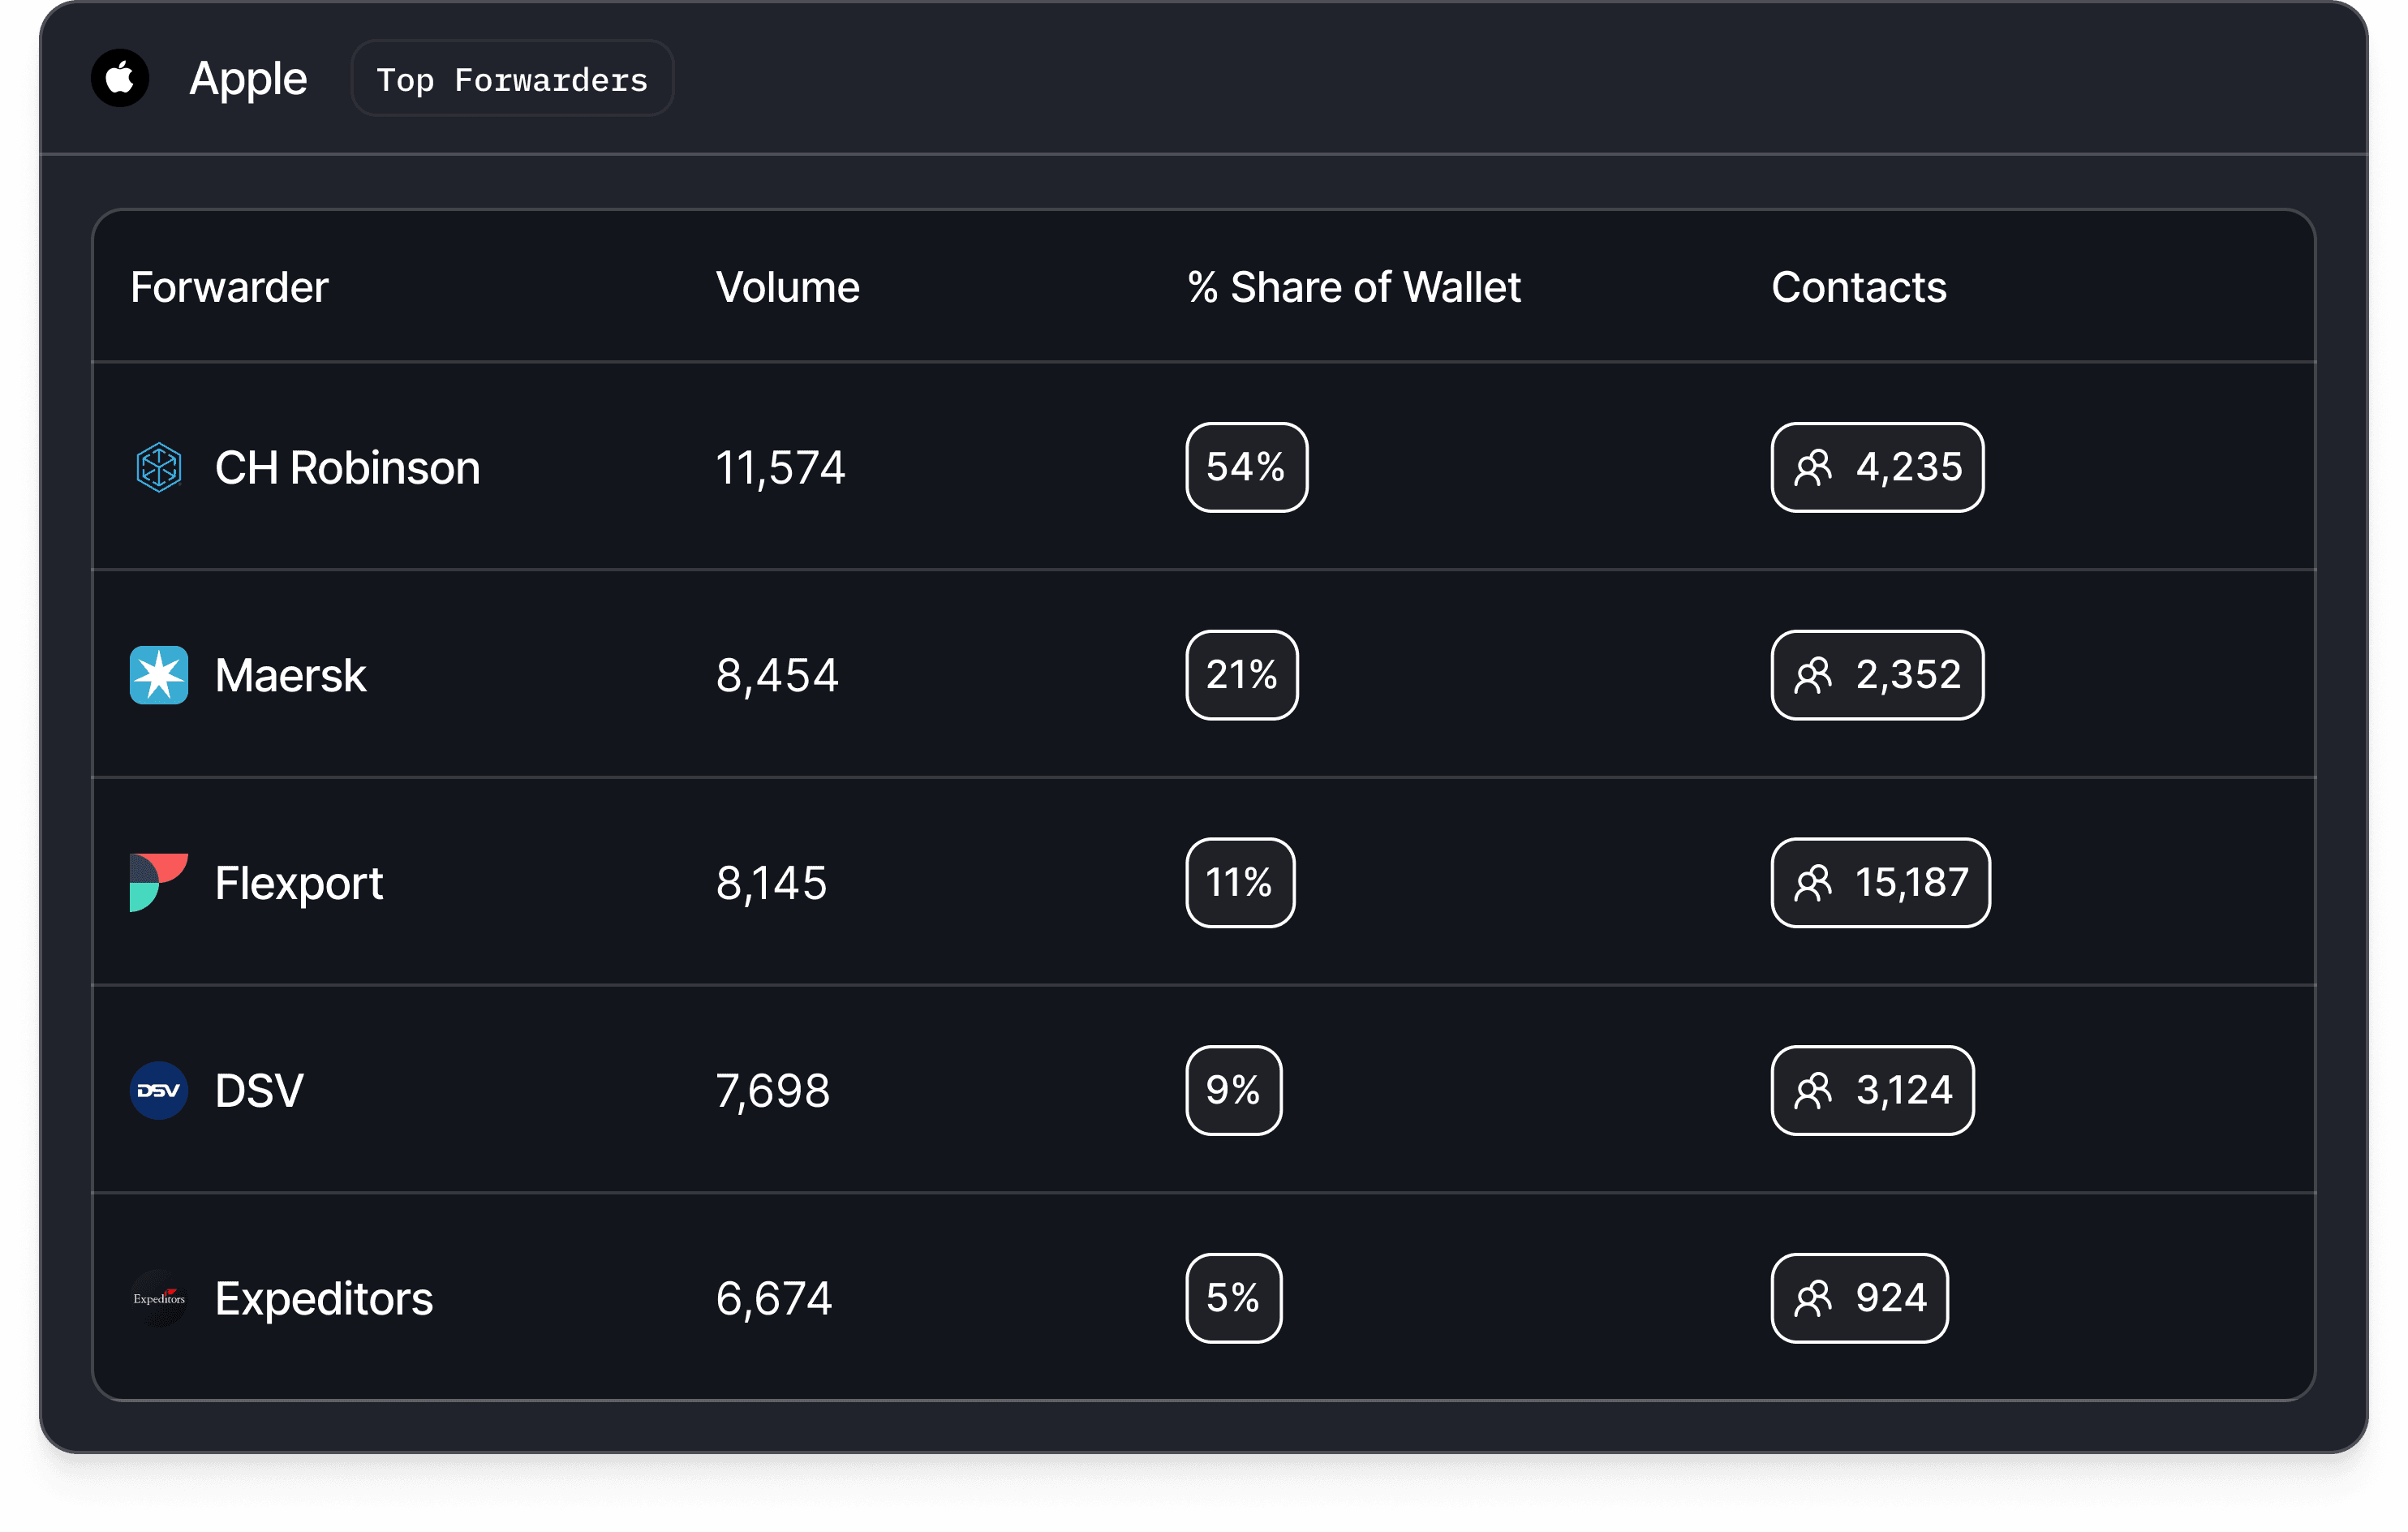
Task: Open Maersk's 2,352 contacts badge
Action: pos(1877,675)
